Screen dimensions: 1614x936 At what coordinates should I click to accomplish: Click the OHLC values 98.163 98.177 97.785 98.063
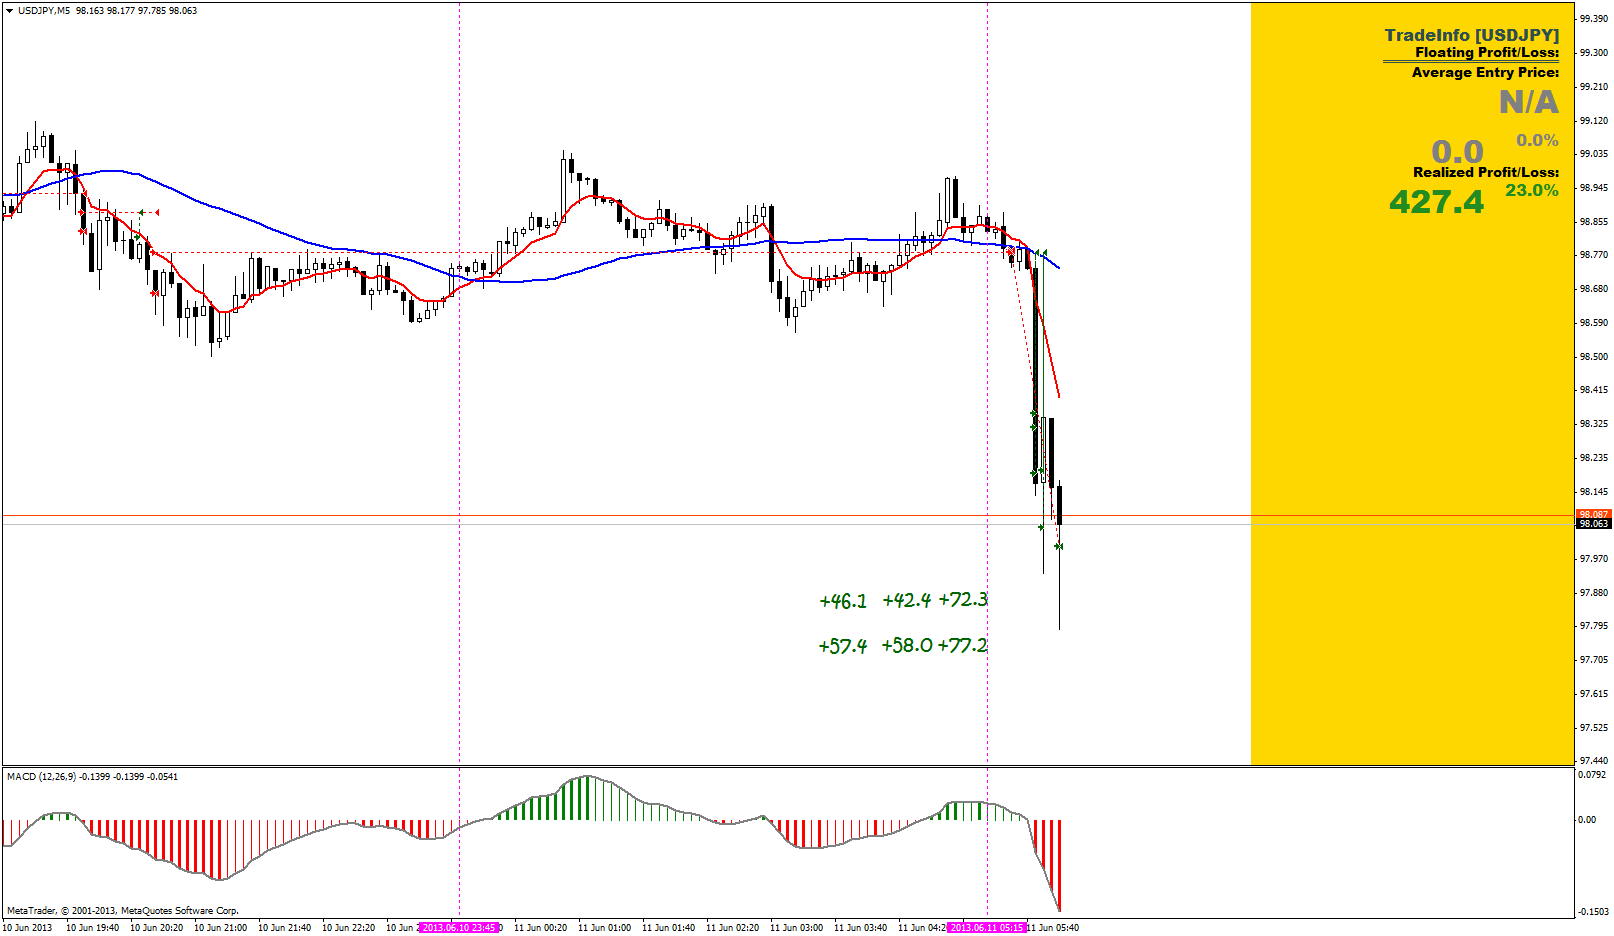click(x=137, y=11)
